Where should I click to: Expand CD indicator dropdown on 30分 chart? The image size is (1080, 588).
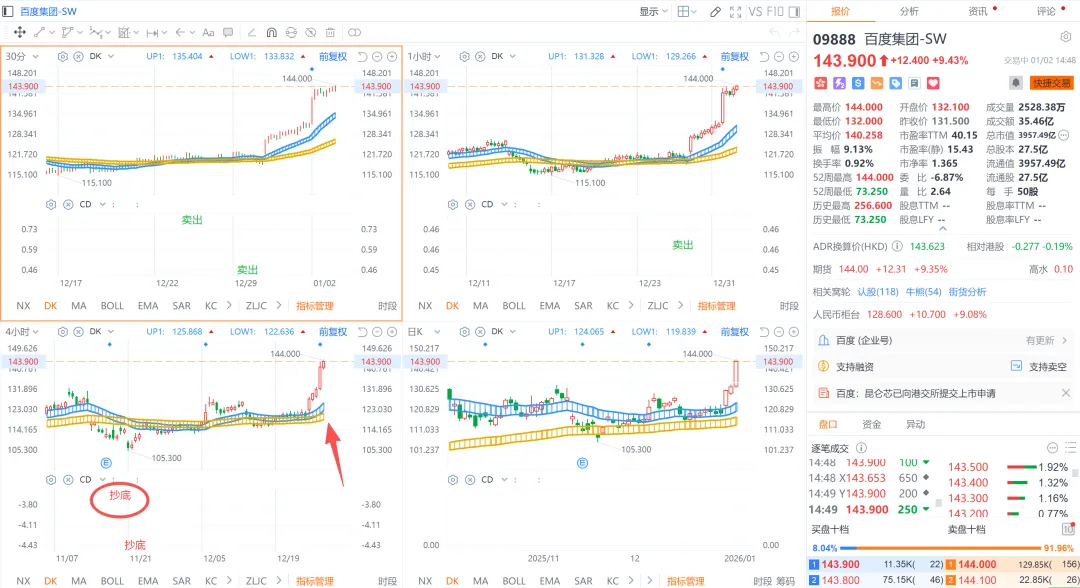[x=103, y=204]
